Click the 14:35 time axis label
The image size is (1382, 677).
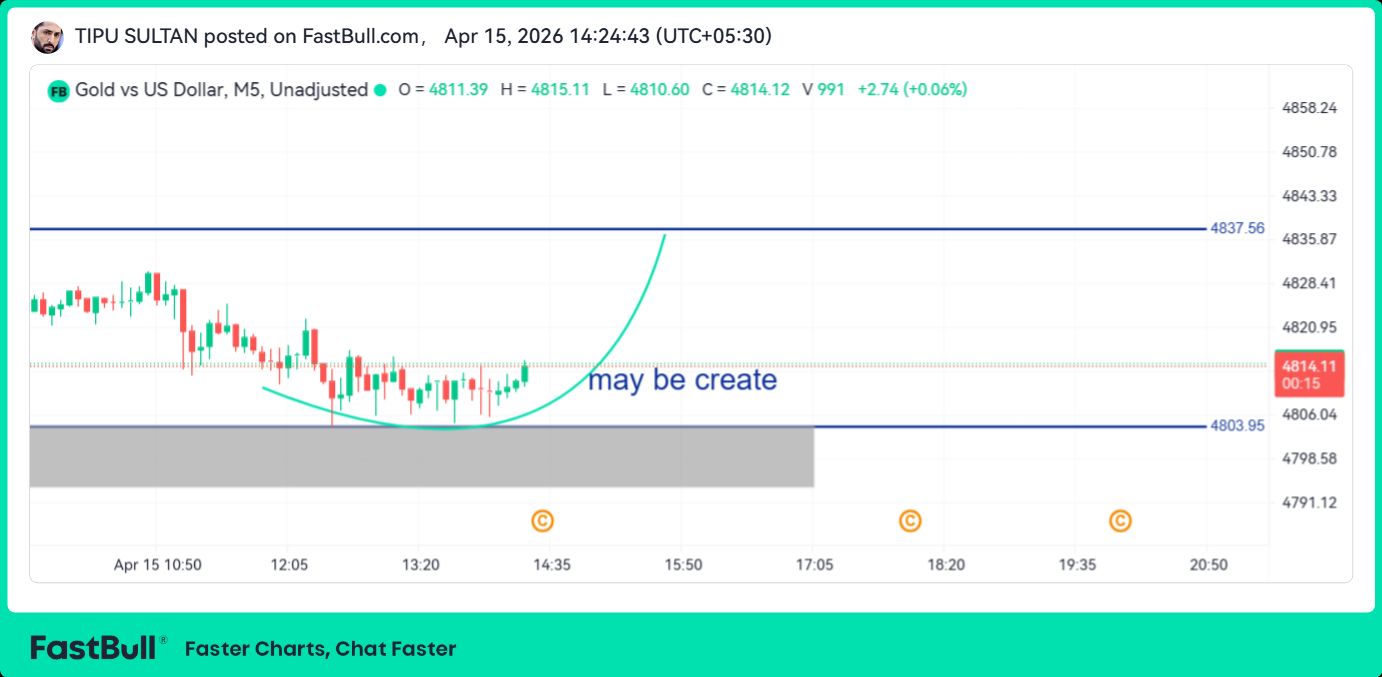pyautogui.click(x=552, y=565)
